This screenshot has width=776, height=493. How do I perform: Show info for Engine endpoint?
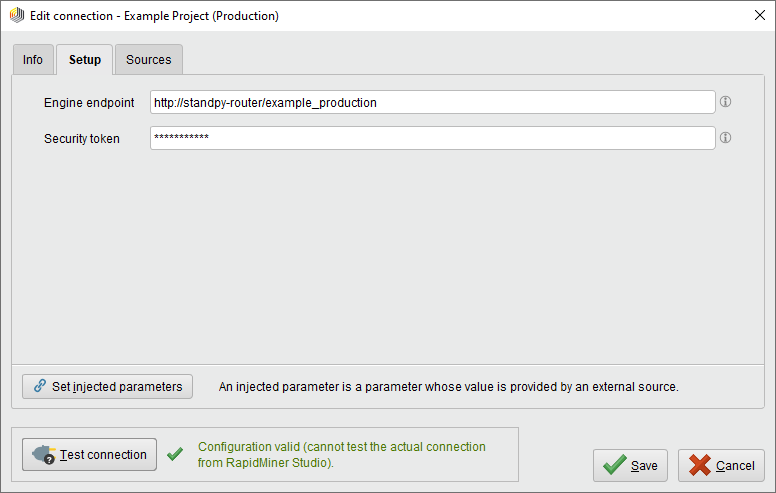click(x=726, y=102)
